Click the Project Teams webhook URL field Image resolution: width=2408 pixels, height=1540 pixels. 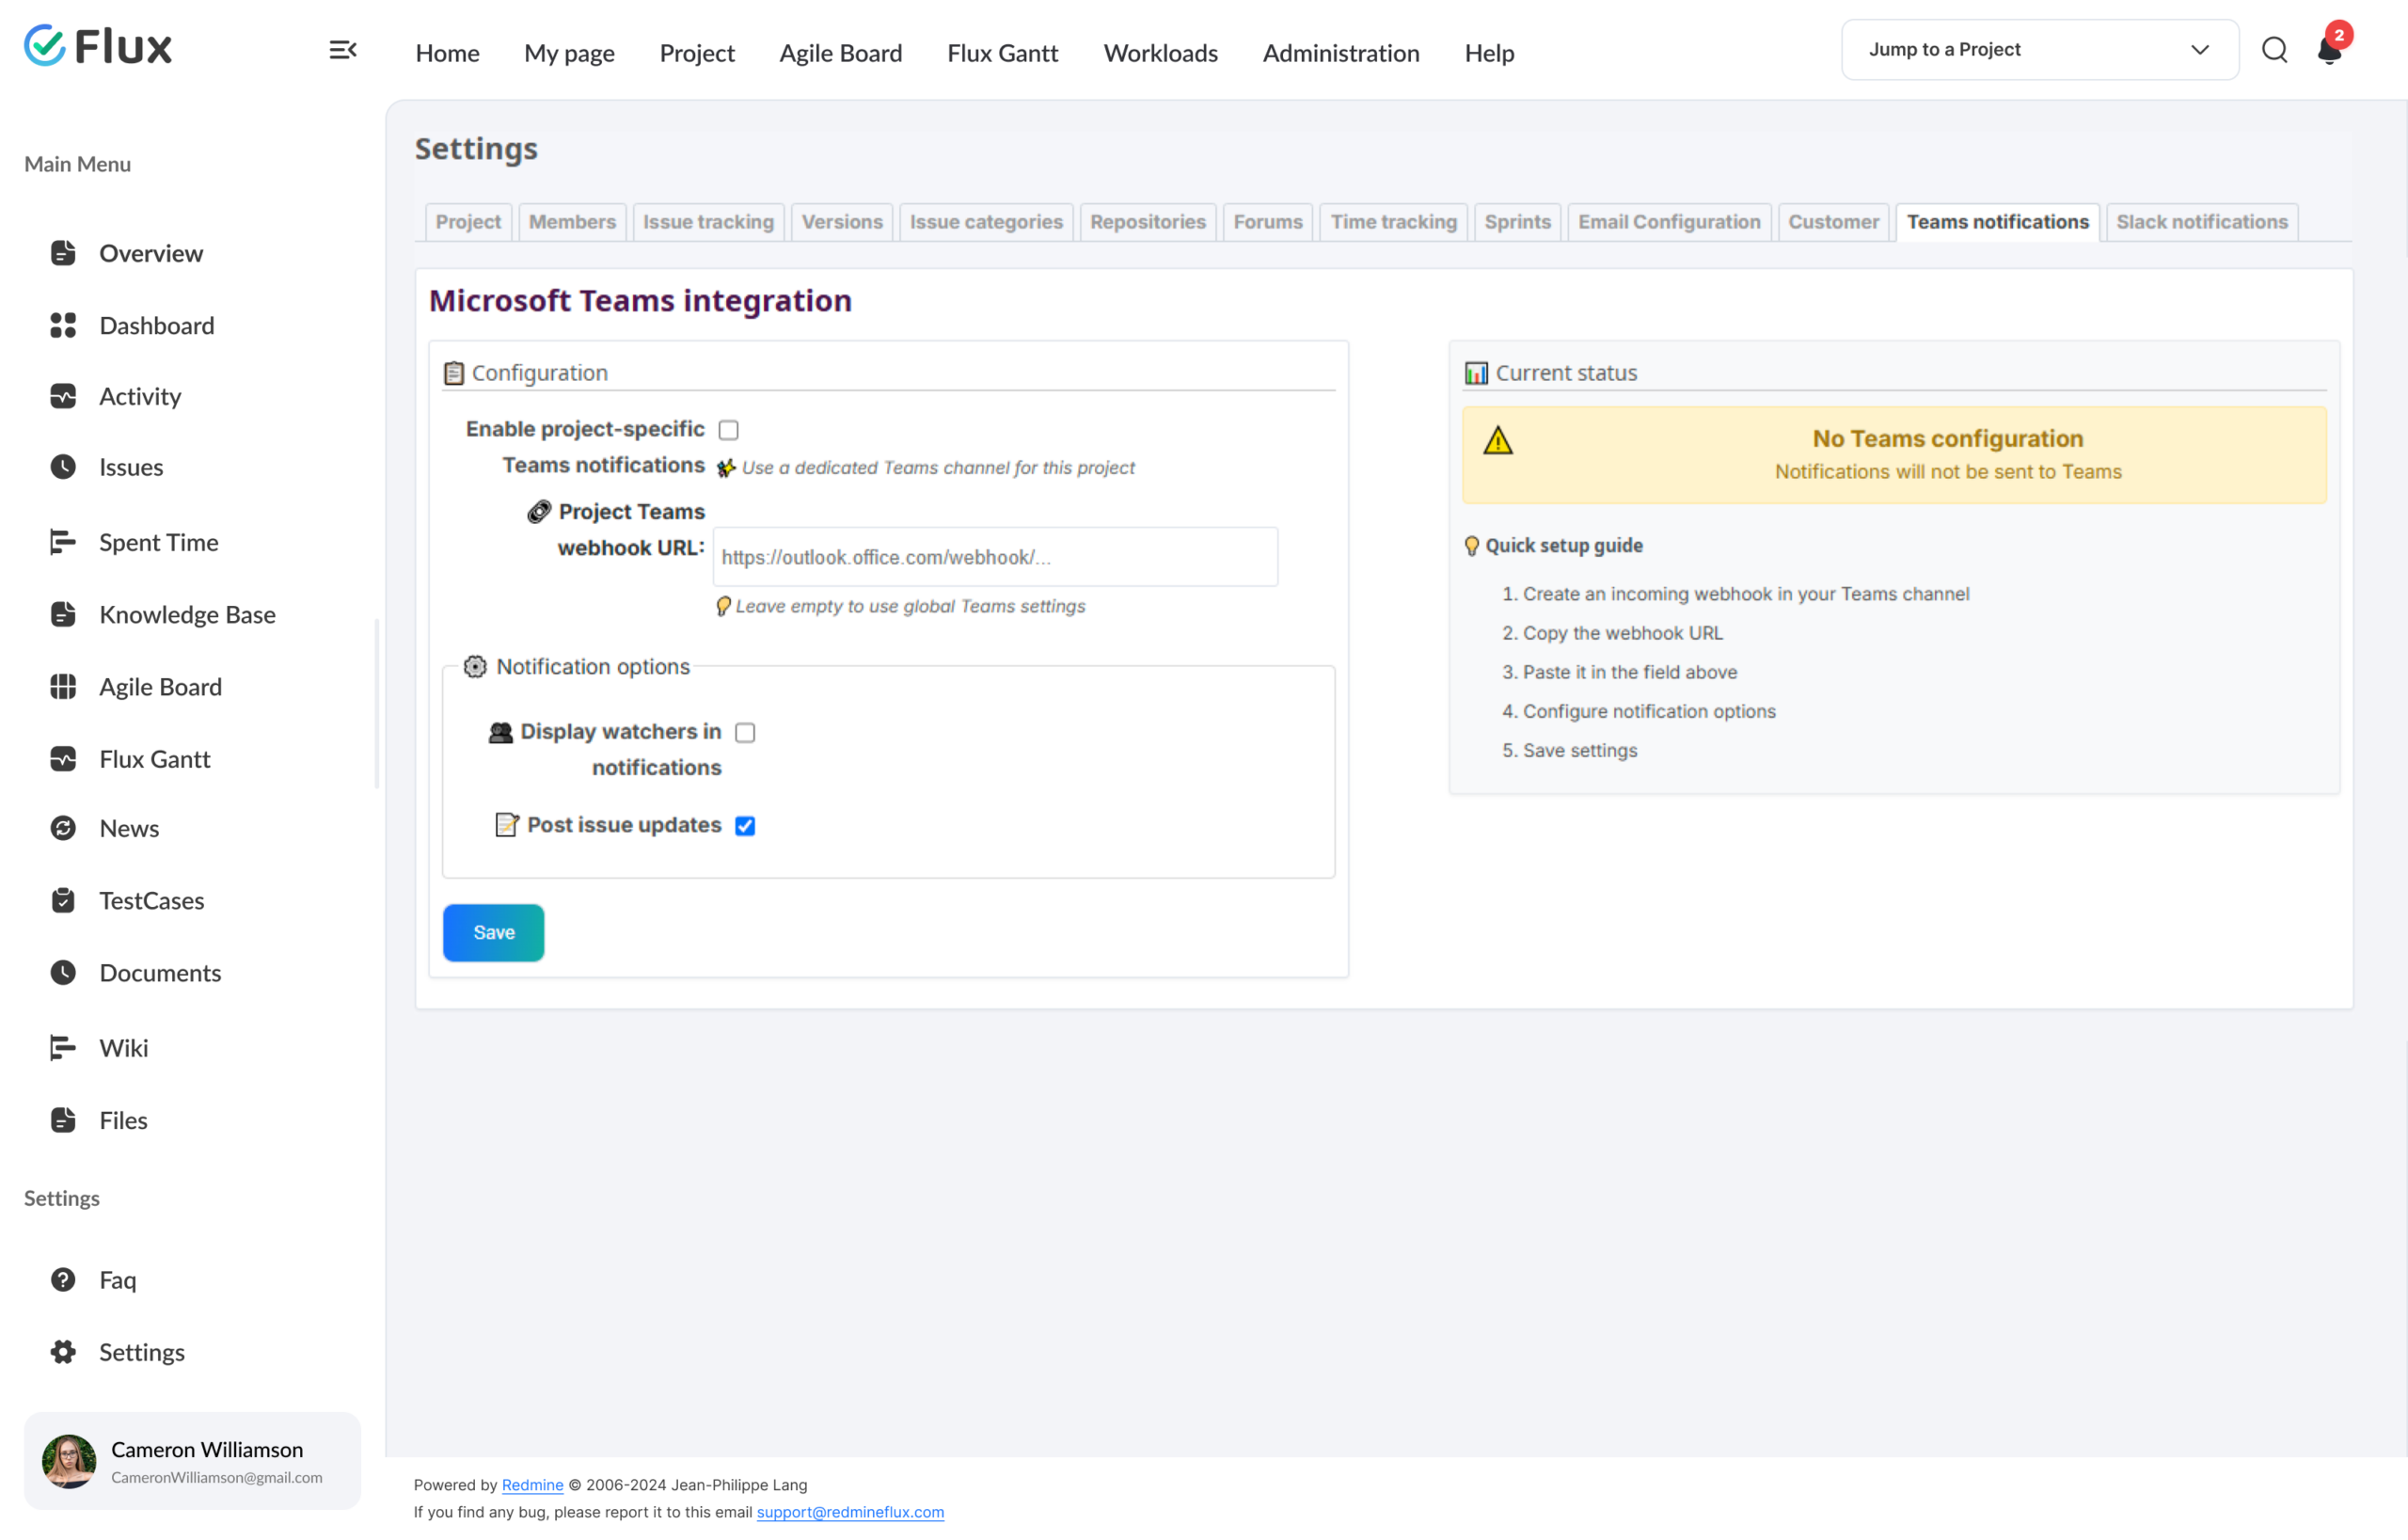[x=995, y=557]
